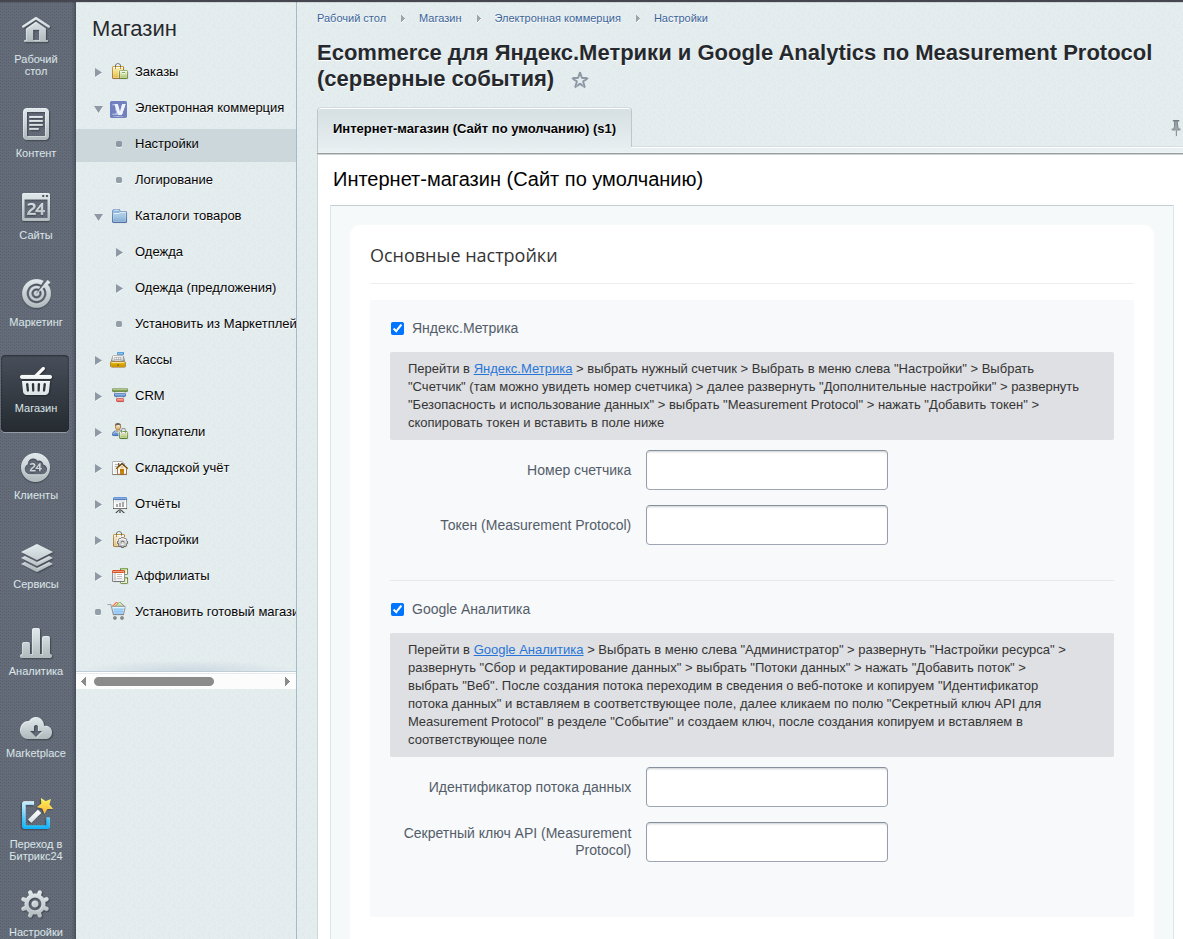The image size is (1183, 939).
Task: Go to Электронная коммерция breadcrumb
Action: [558, 18]
